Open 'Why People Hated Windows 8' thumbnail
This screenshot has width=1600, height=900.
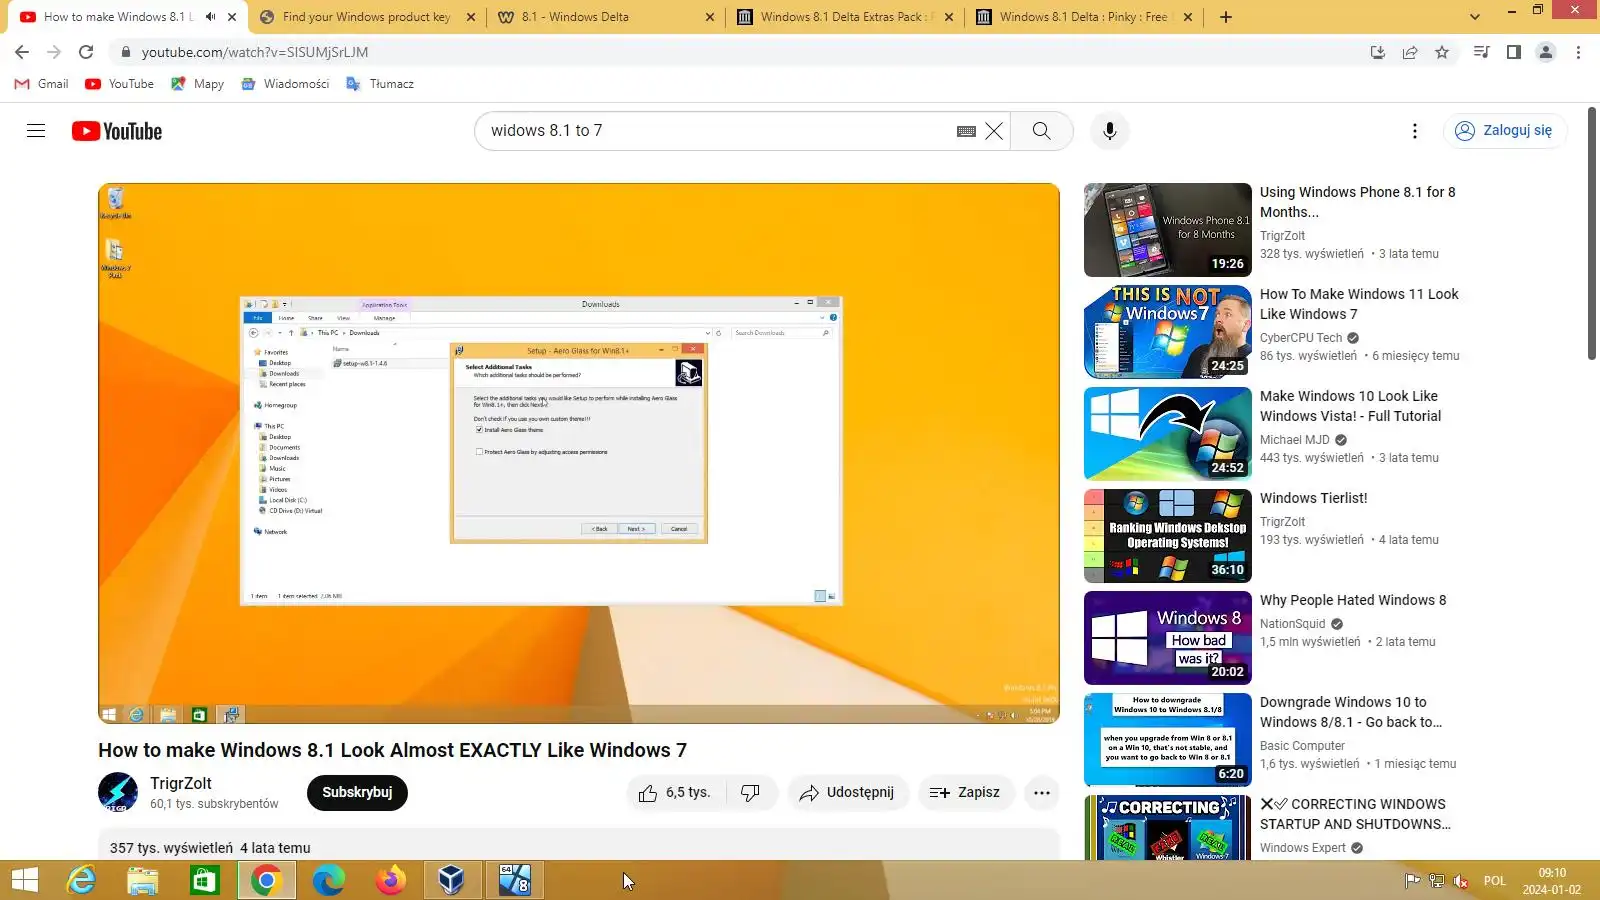pos(1168,638)
